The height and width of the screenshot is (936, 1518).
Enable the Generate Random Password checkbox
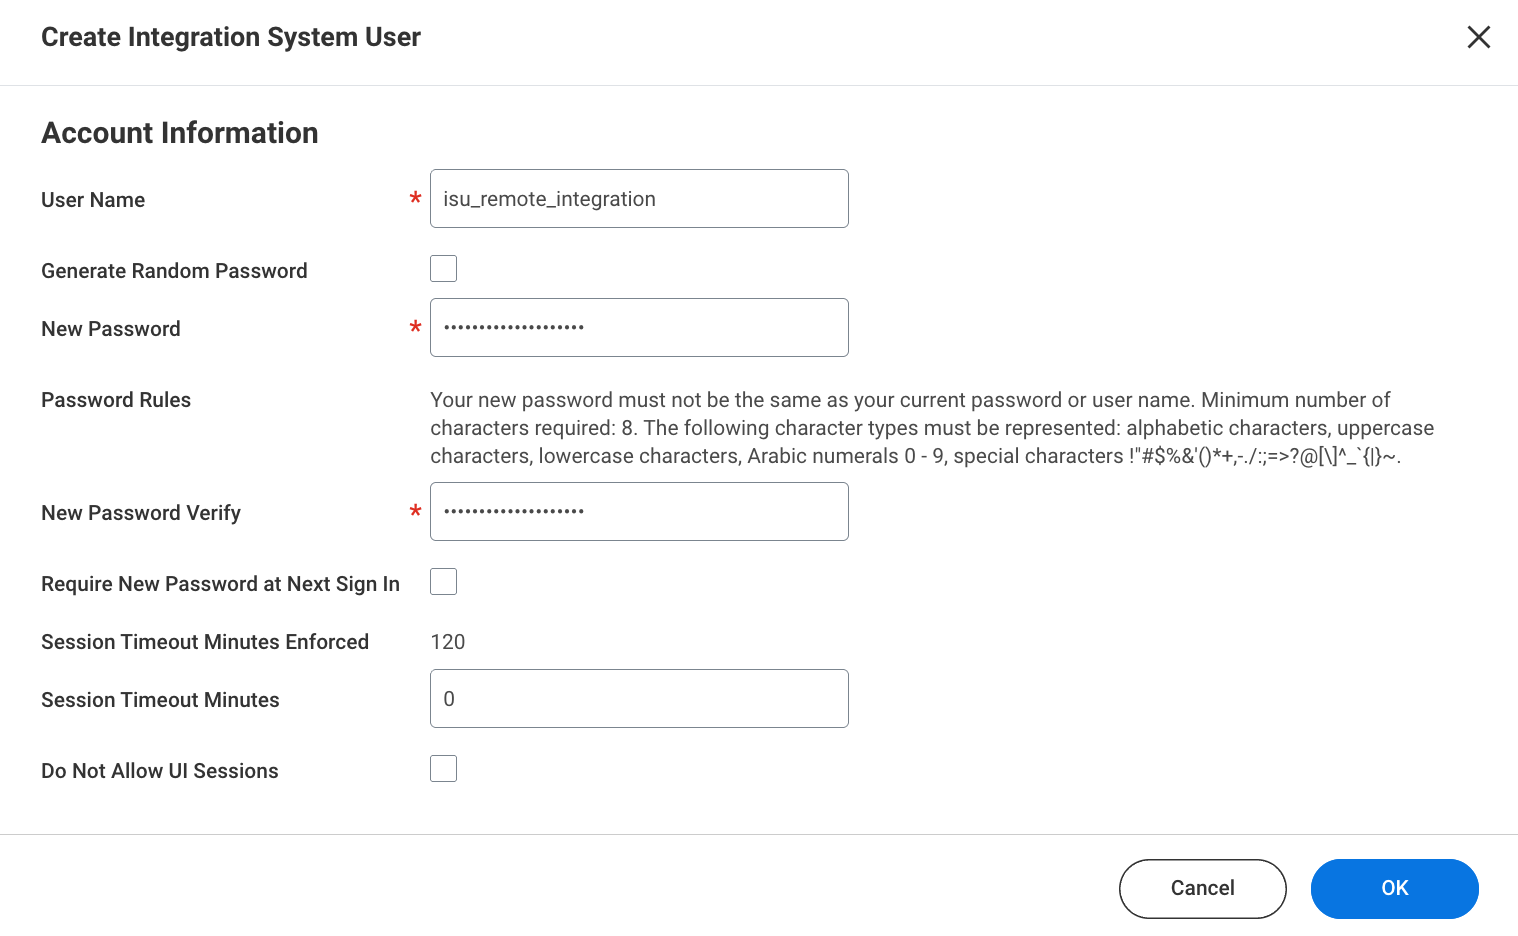pyautogui.click(x=443, y=268)
